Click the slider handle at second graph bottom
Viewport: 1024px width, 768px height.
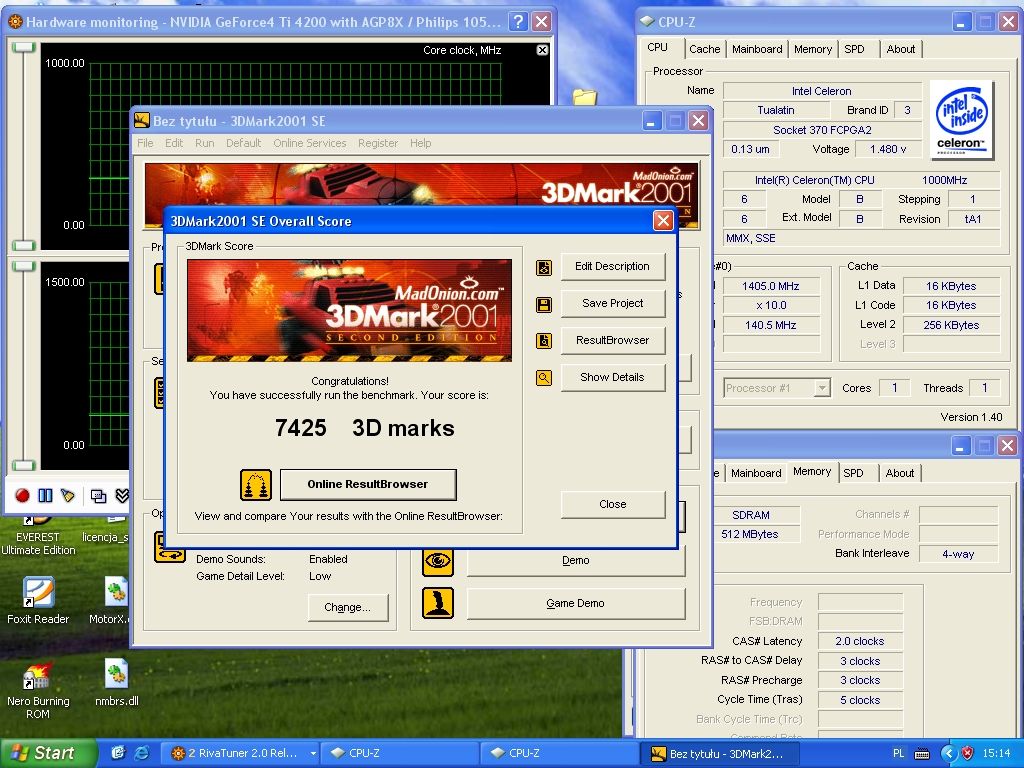coord(24,466)
